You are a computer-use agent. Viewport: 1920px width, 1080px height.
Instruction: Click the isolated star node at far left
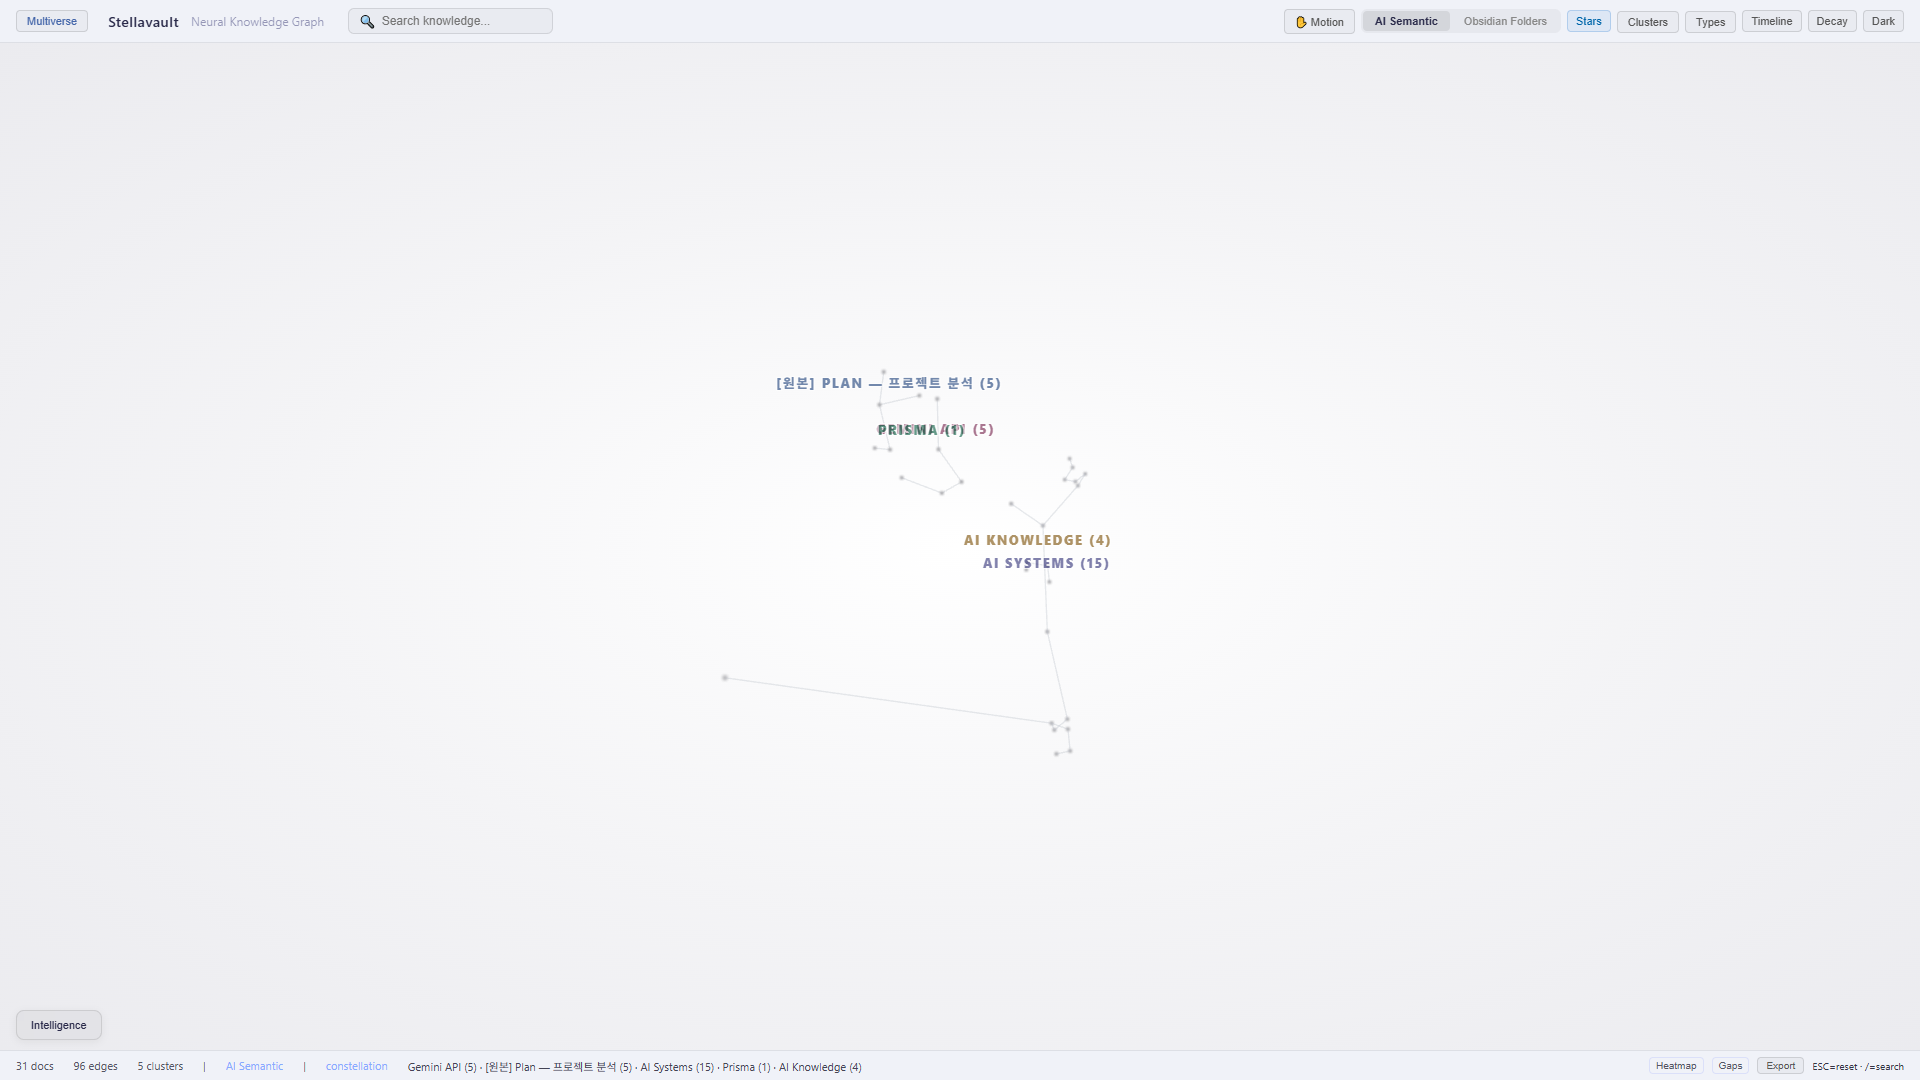[725, 678]
